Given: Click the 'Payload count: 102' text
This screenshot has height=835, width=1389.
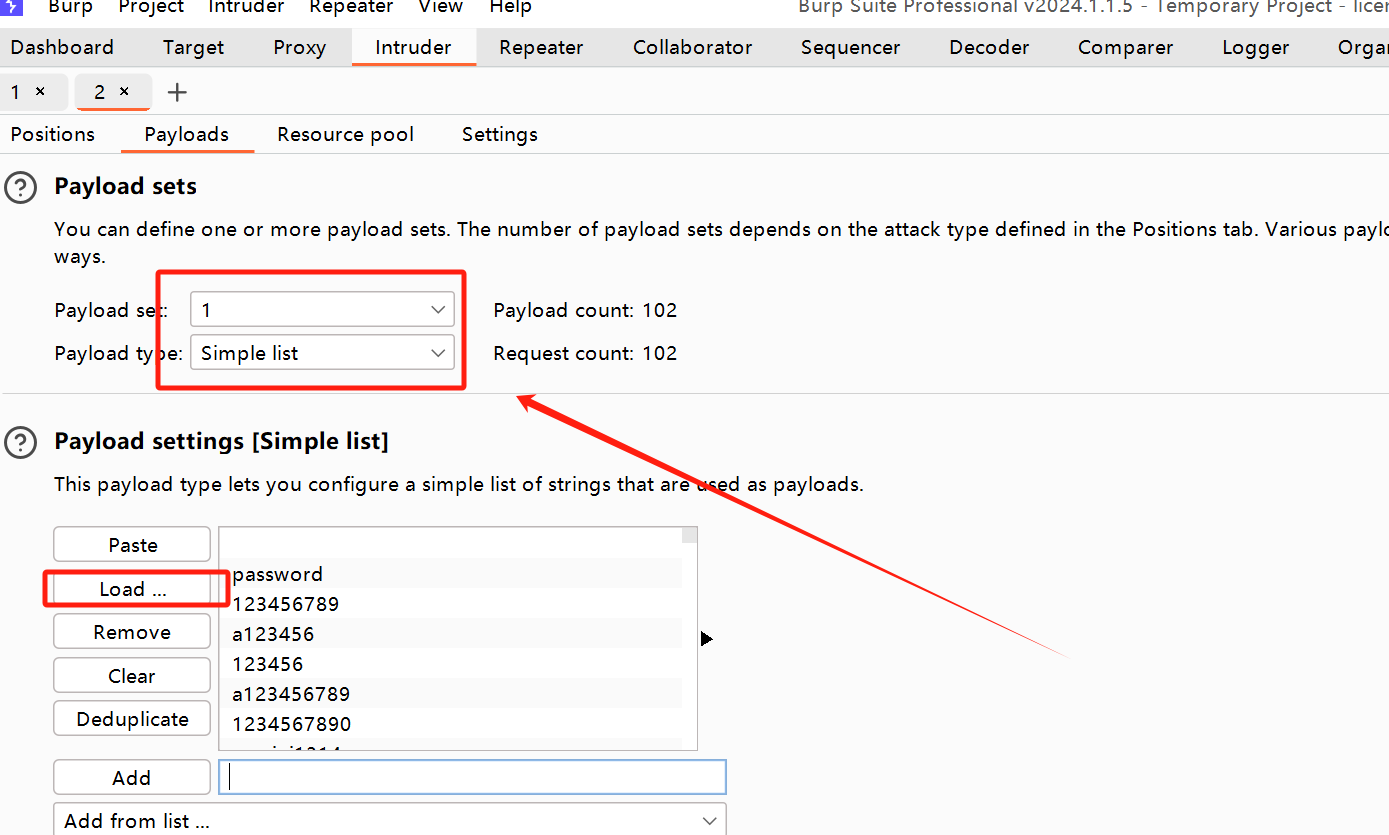Looking at the screenshot, I should 585,310.
